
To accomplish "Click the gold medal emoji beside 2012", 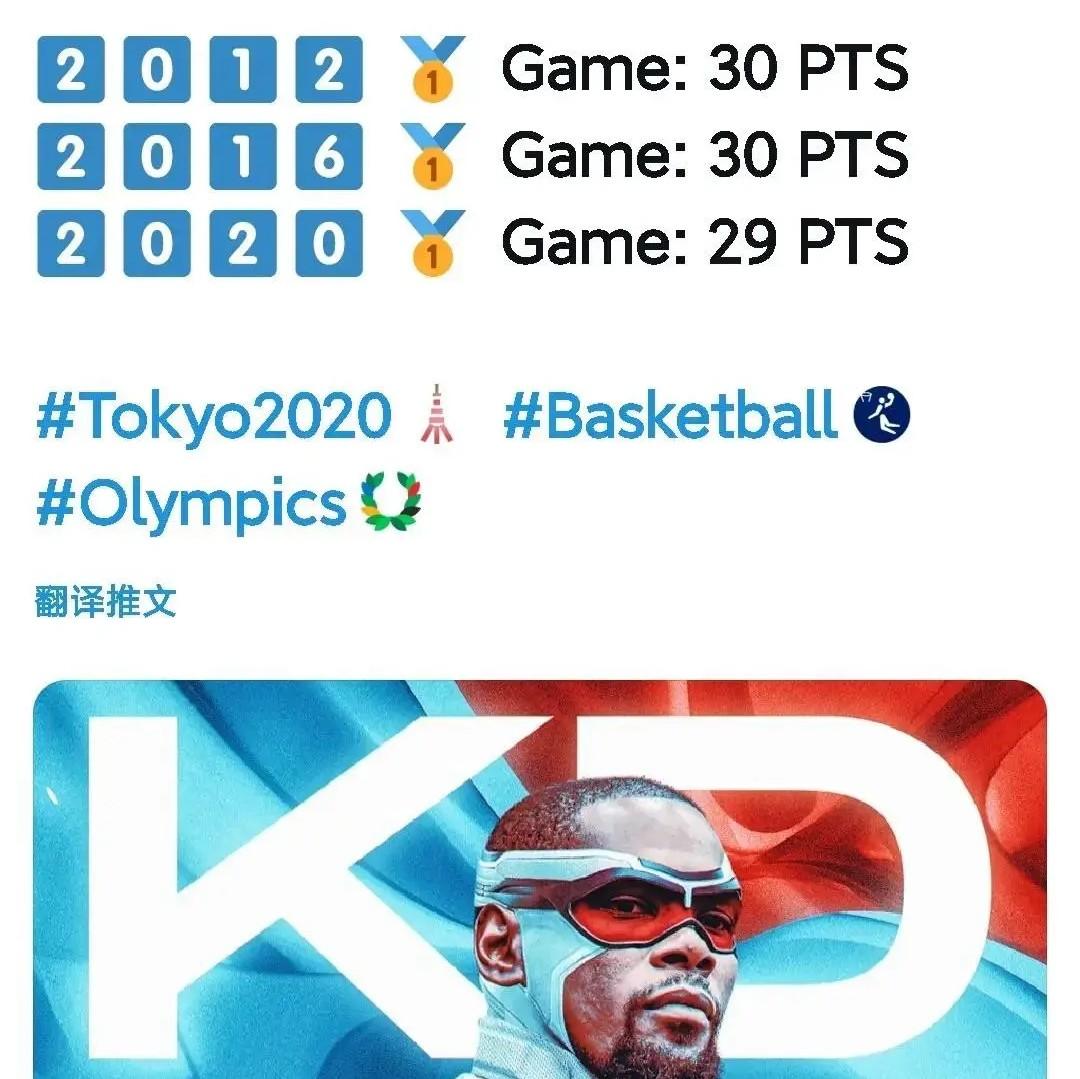I will (431, 68).
